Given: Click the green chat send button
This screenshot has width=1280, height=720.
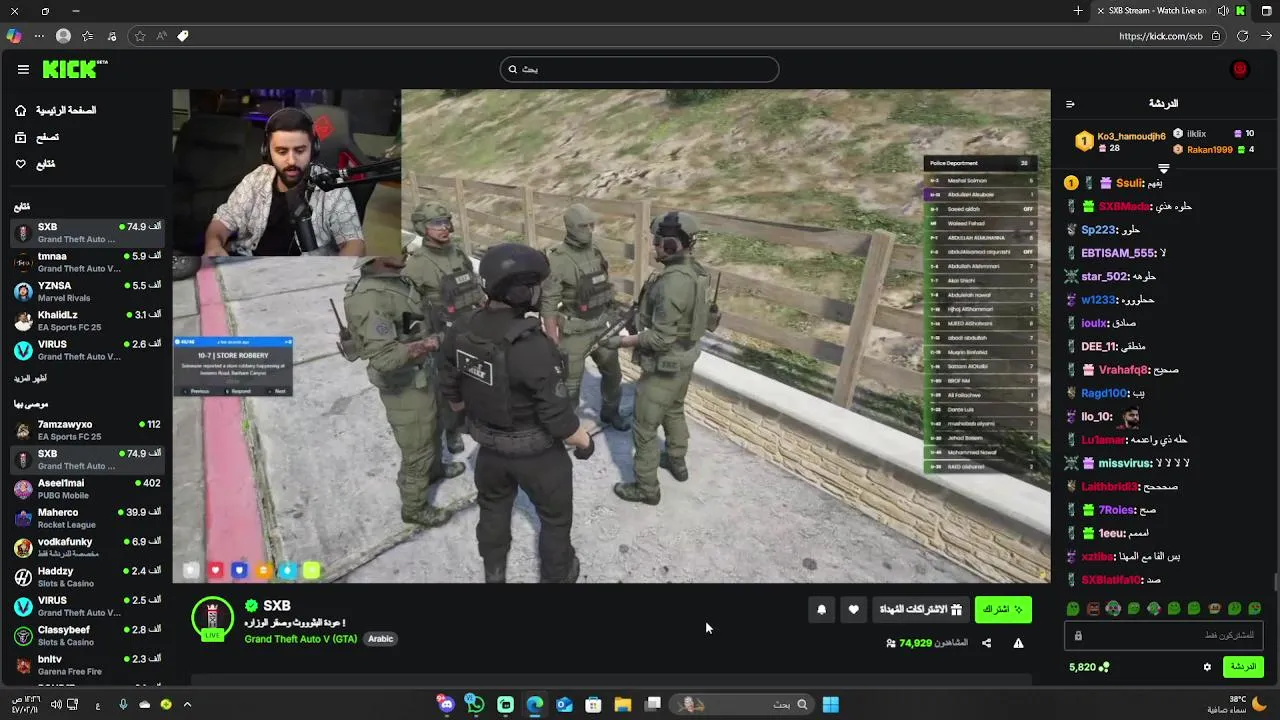Looking at the screenshot, I should point(1243,667).
